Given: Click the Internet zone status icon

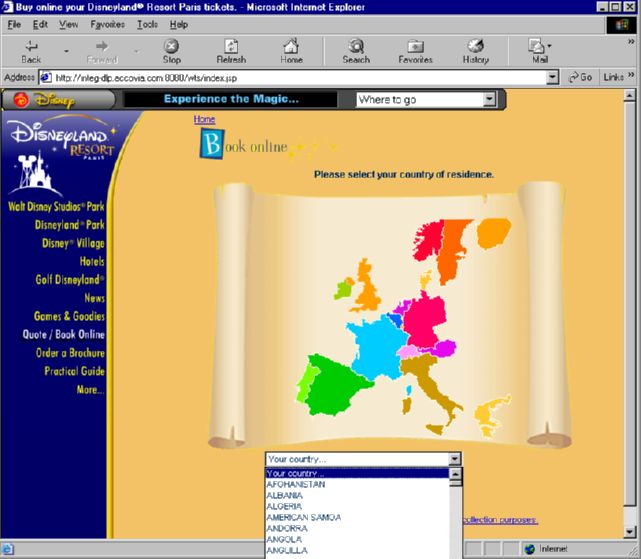Looking at the screenshot, I should (530, 549).
